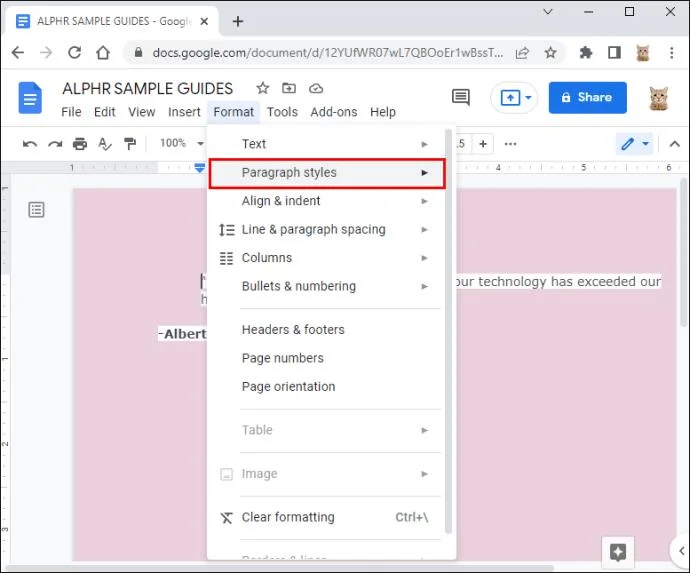The width and height of the screenshot is (690, 573).
Task: Select the Paint format tool
Action: (130, 144)
